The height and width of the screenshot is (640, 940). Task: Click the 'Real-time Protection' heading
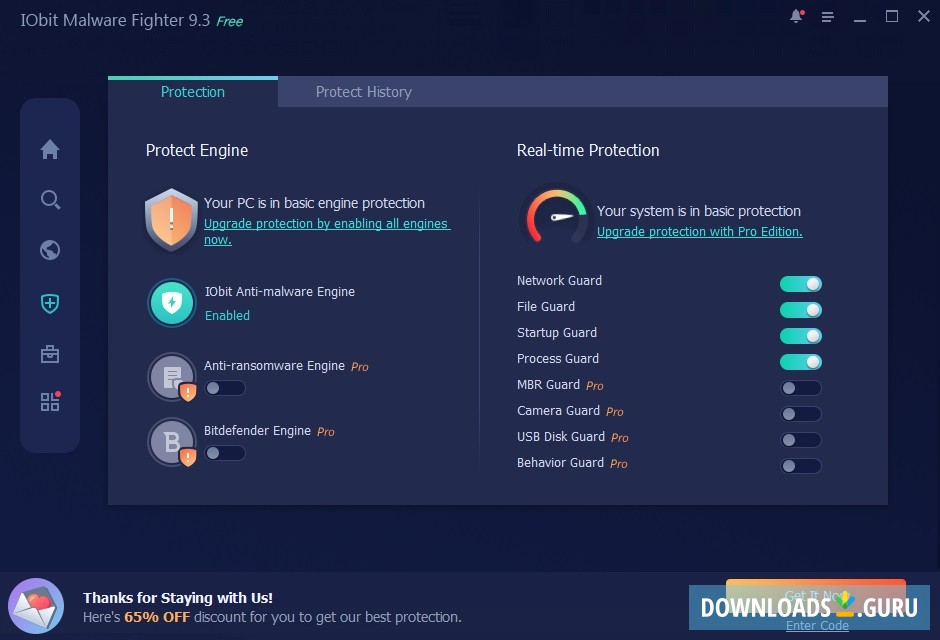588,150
